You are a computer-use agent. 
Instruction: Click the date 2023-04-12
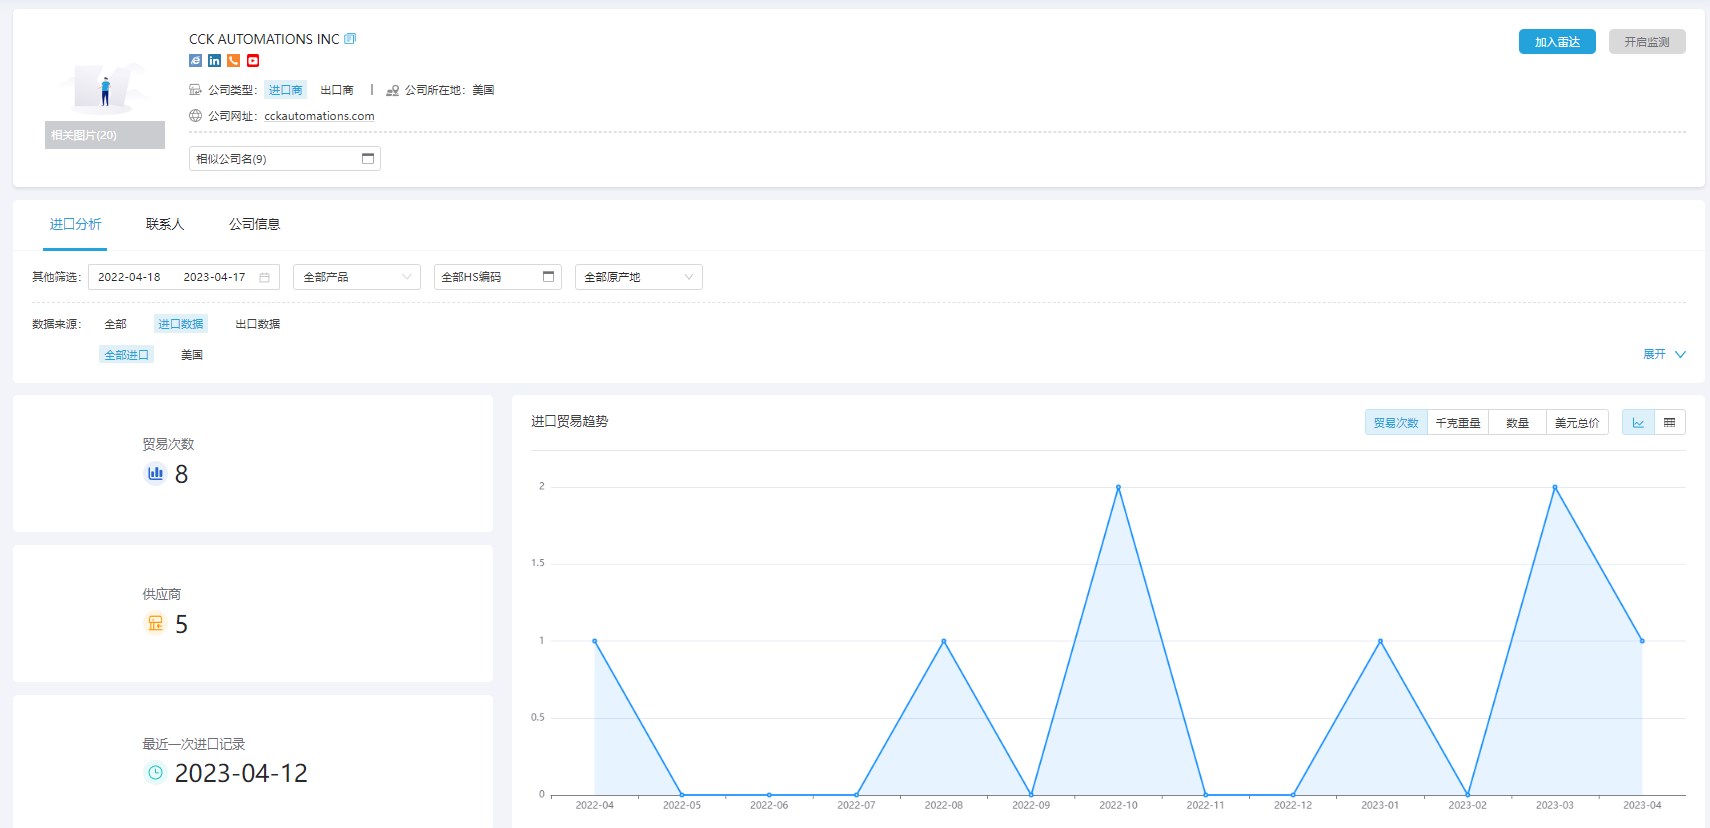click(x=241, y=773)
